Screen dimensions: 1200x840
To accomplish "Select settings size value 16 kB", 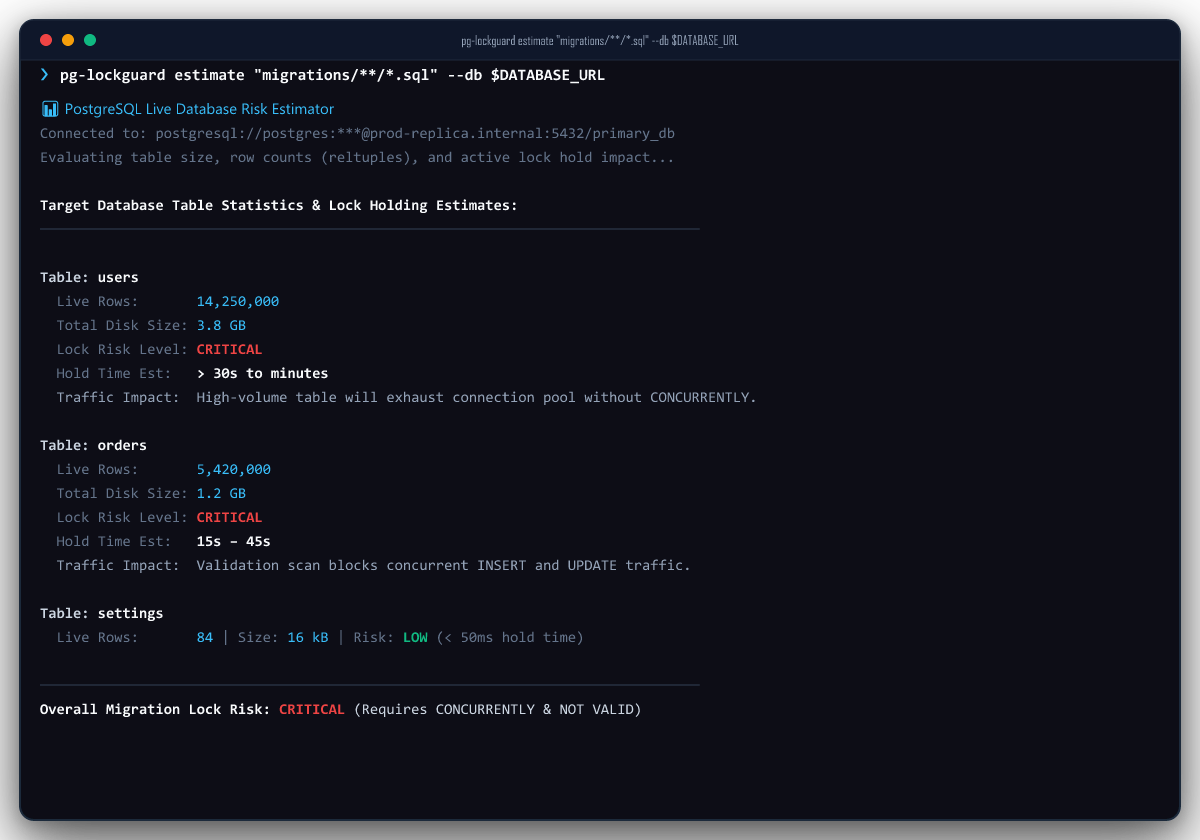I will (308, 637).
